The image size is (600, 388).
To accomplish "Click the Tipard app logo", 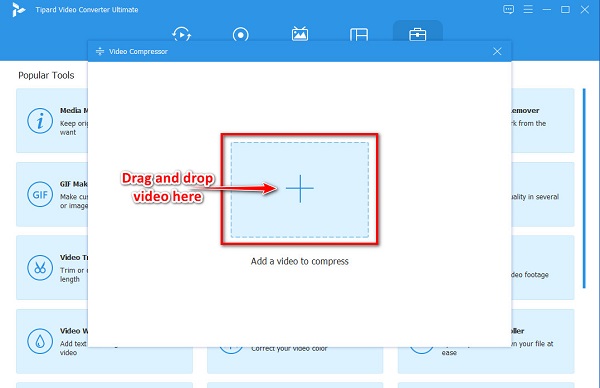I will pos(18,10).
